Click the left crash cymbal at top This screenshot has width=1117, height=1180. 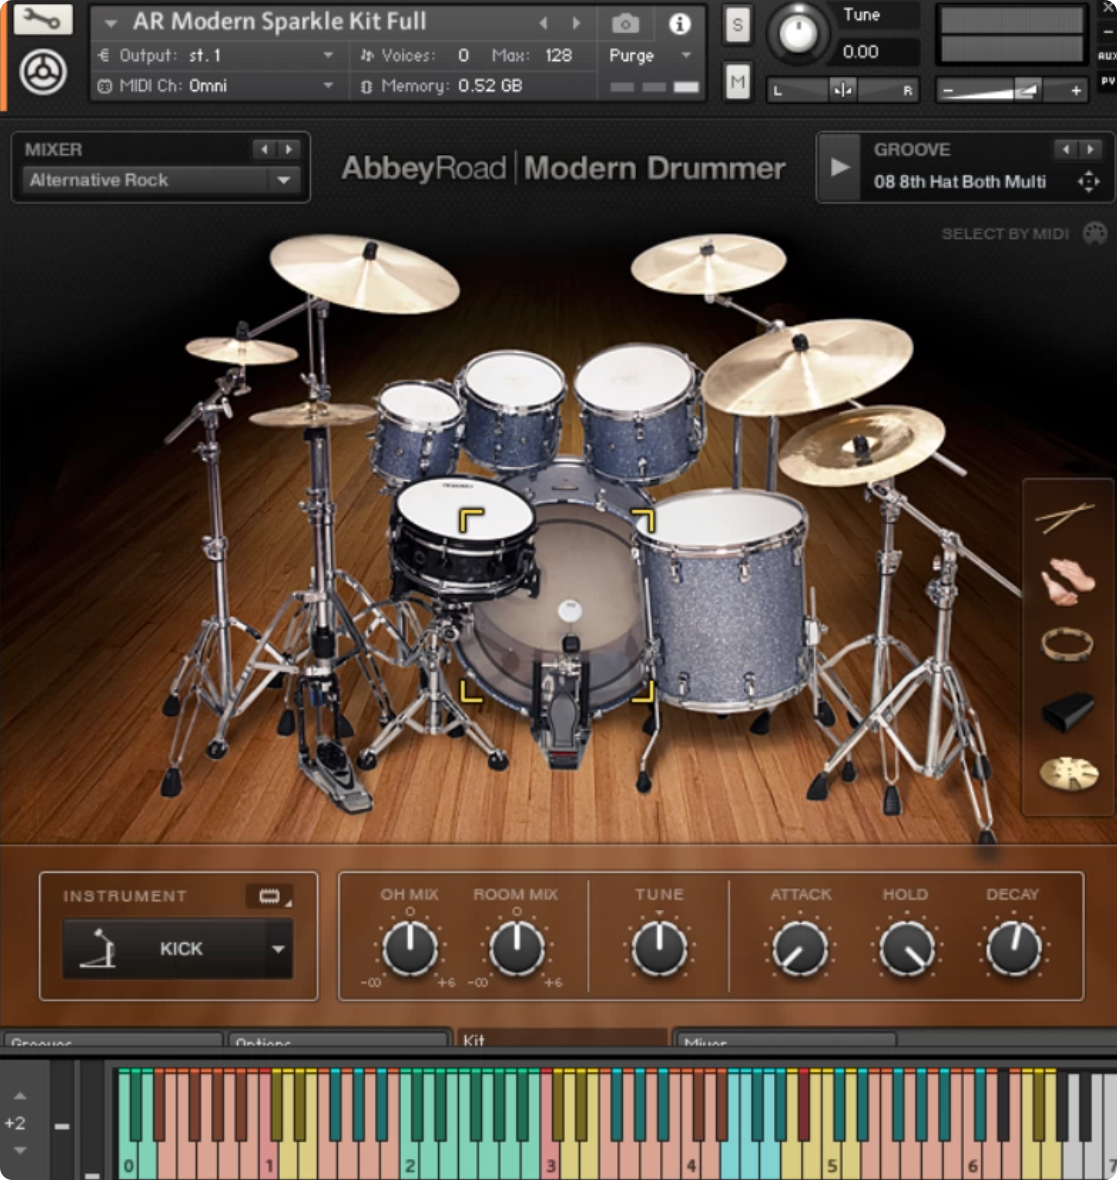click(x=364, y=274)
